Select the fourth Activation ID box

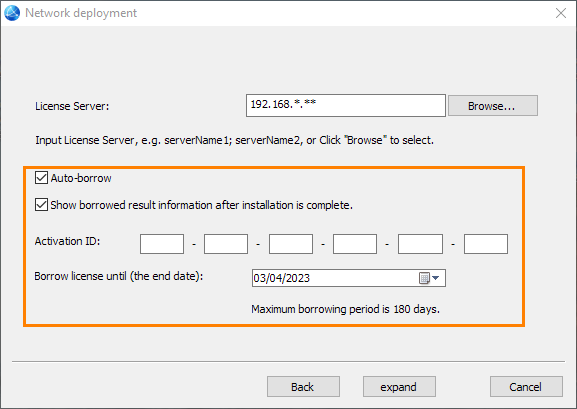pos(355,244)
